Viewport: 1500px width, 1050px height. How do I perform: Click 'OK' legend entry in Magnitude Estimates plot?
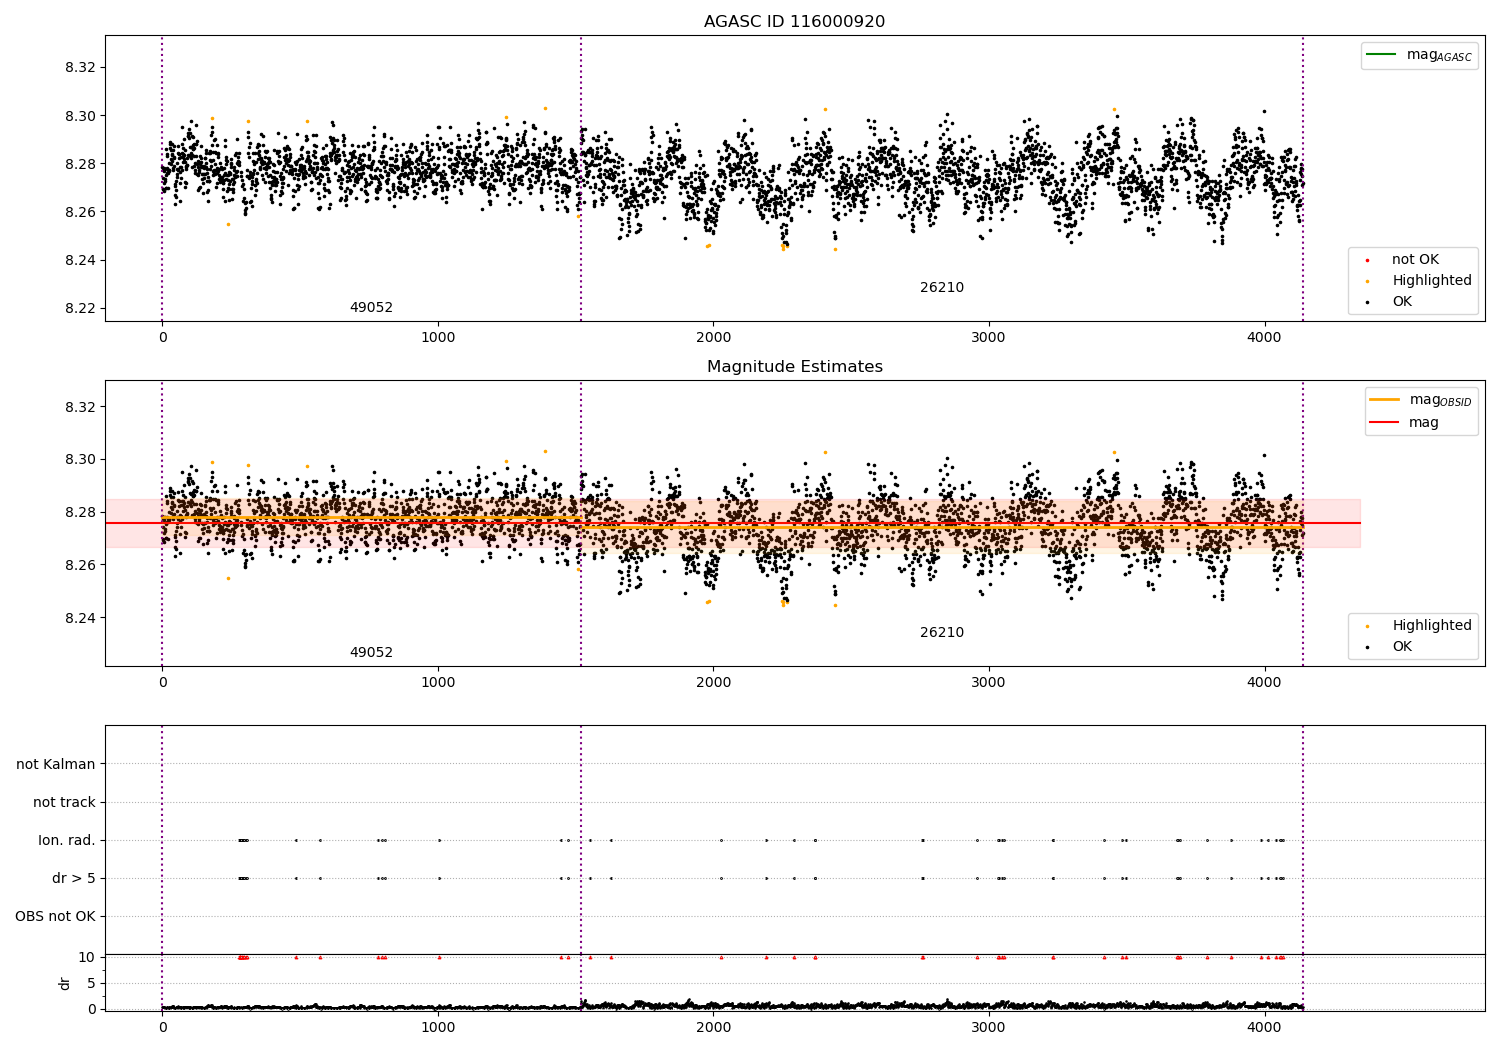pos(1387,647)
